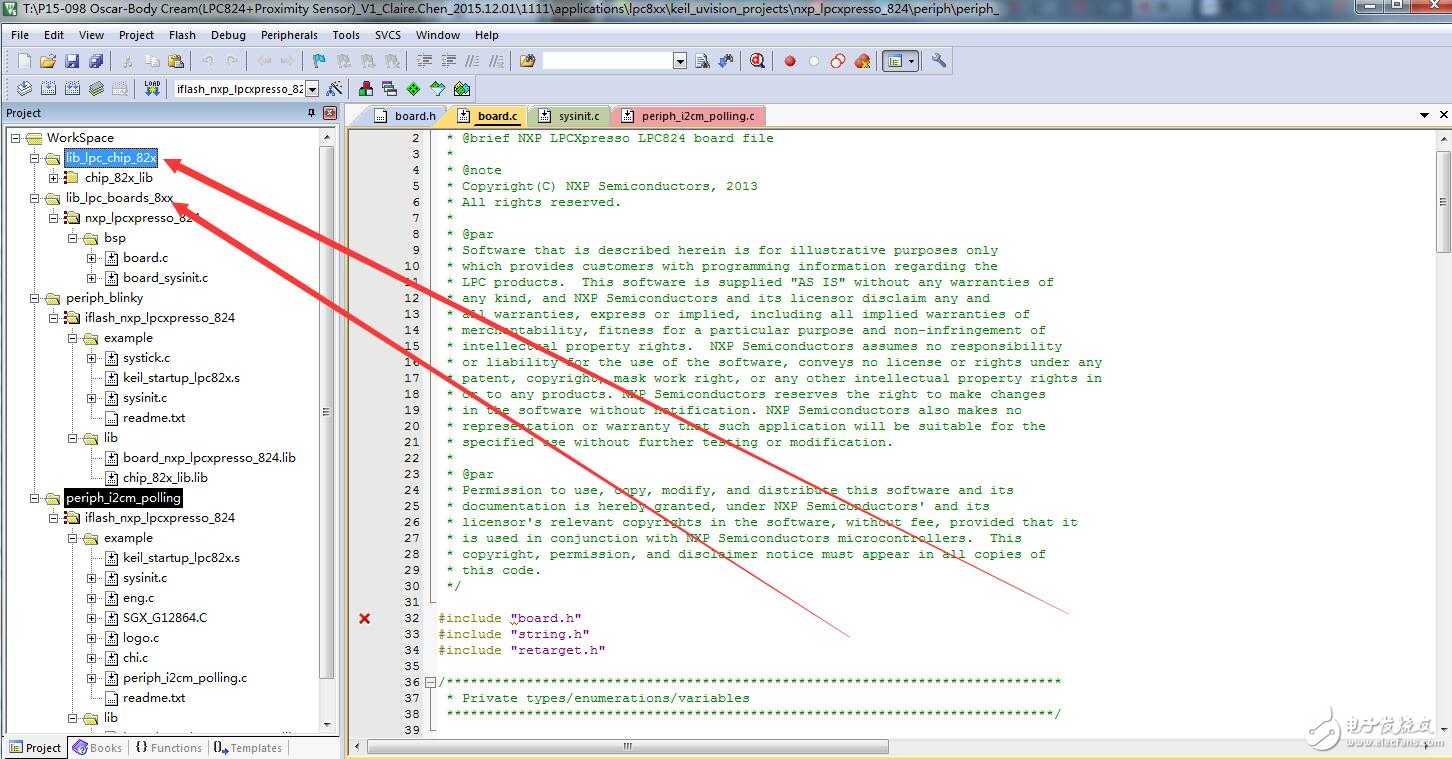Open the Manage Multi-Project Workspace icon
Image resolution: width=1452 pixels, height=759 pixels.
coord(389,89)
